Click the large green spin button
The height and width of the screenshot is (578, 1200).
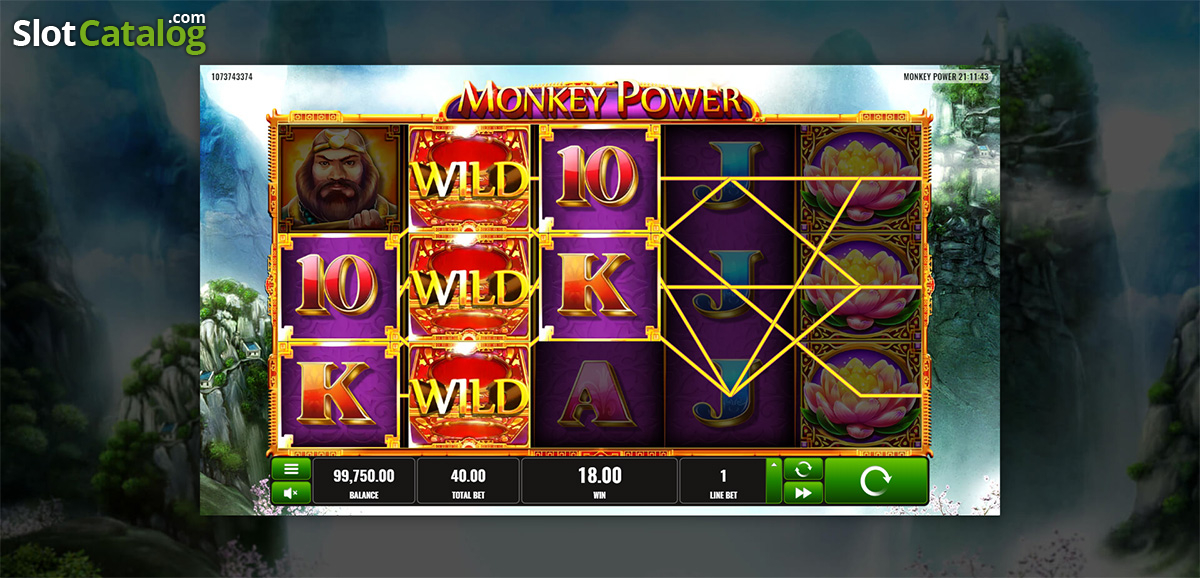876,481
